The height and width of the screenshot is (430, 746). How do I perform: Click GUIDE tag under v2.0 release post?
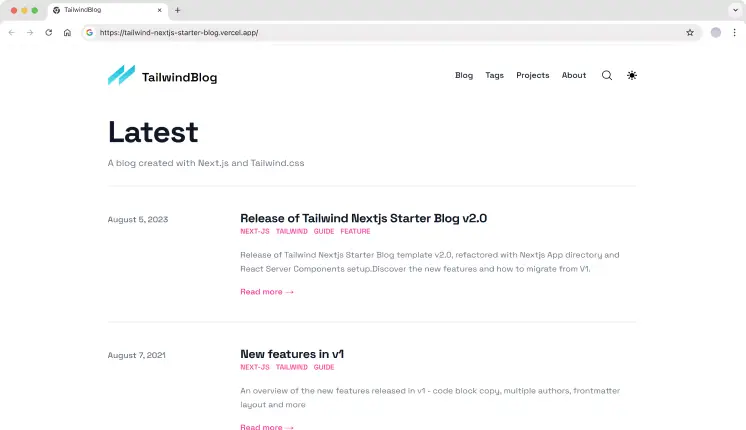point(324,231)
